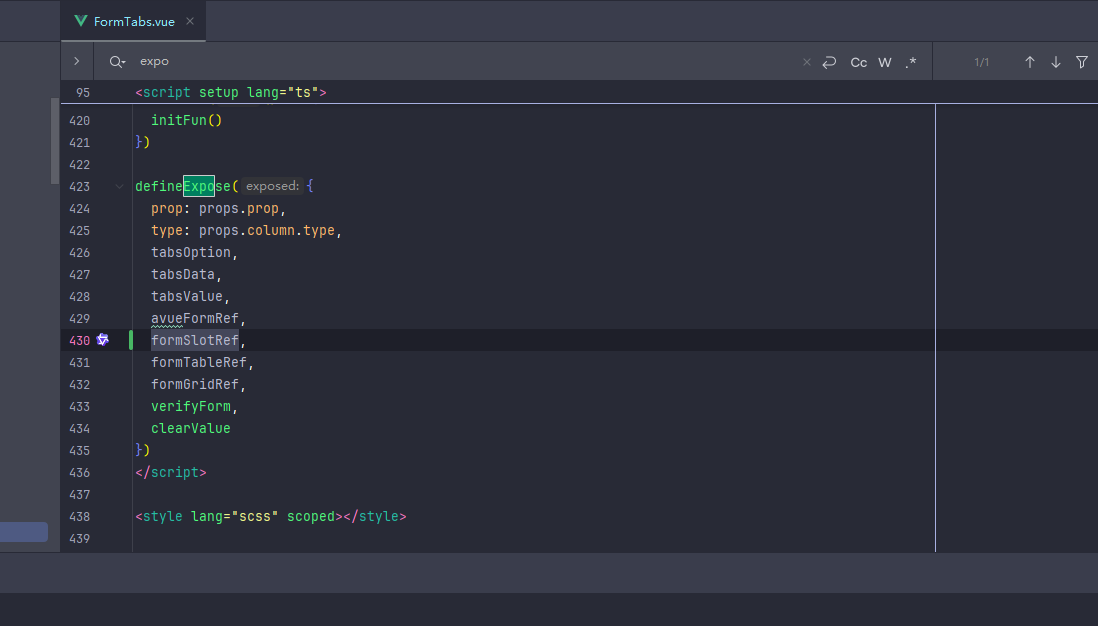
Task: Clear the search text with X icon
Action: click(x=807, y=62)
